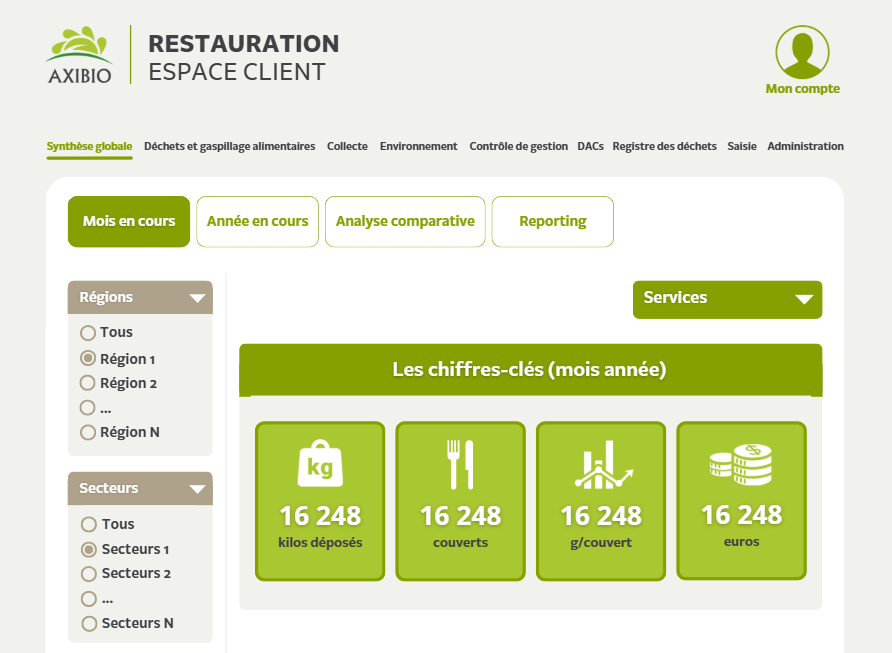The height and width of the screenshot is (653, 892).
Task: Go to Contrôle de gestion menu
Action: point(518,146)
